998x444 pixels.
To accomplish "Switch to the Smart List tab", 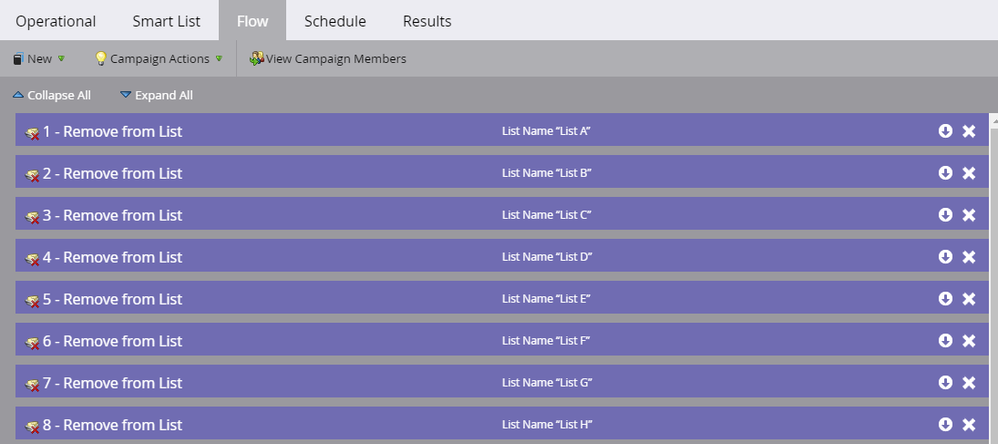I will (x=166, y=21).
